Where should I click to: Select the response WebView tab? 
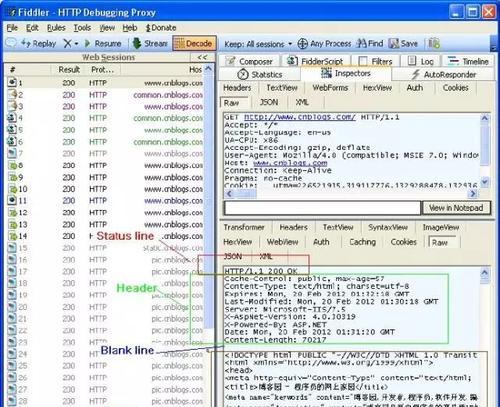click(282, 242)
